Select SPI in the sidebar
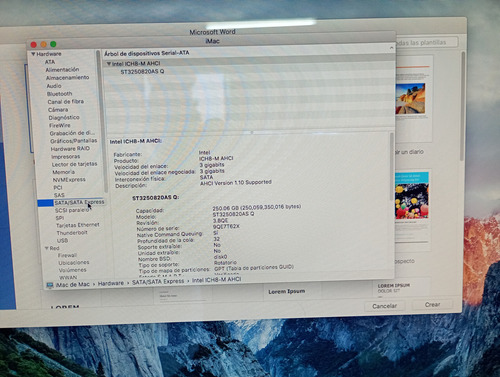500x377 pixels. click(60, 218)
